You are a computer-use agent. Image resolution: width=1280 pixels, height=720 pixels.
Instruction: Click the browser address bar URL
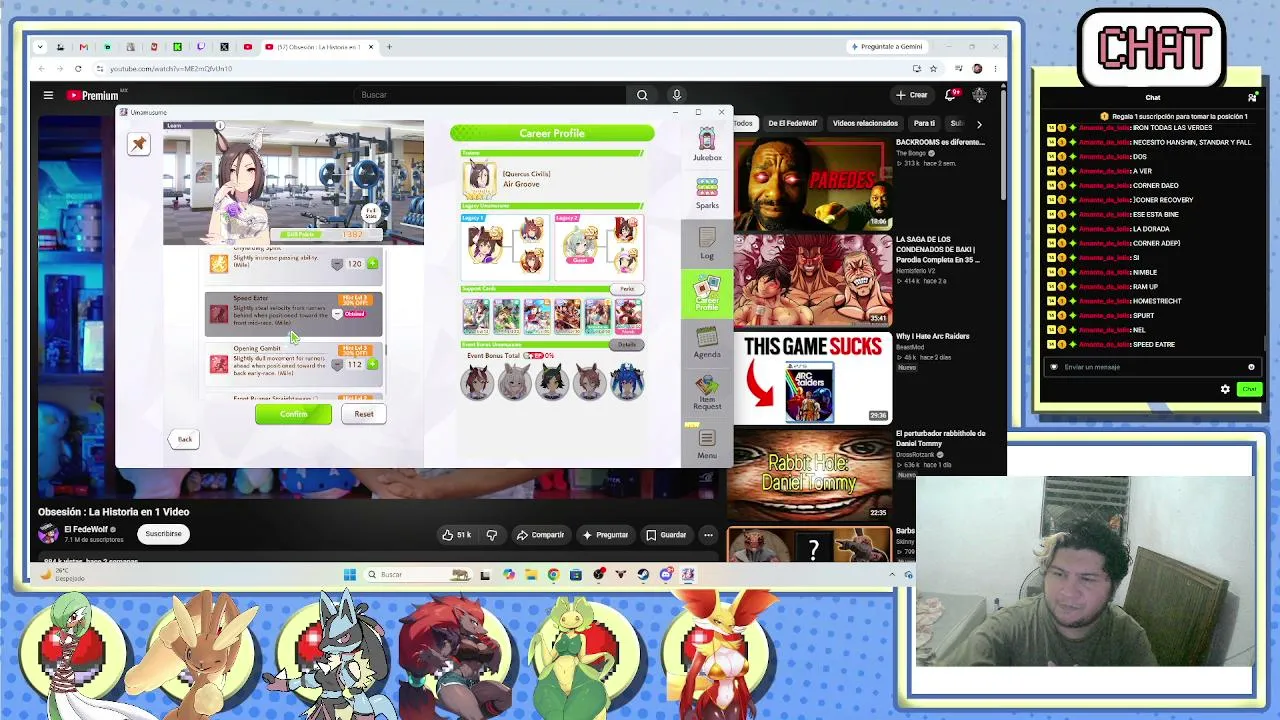(x=171, y=69)
